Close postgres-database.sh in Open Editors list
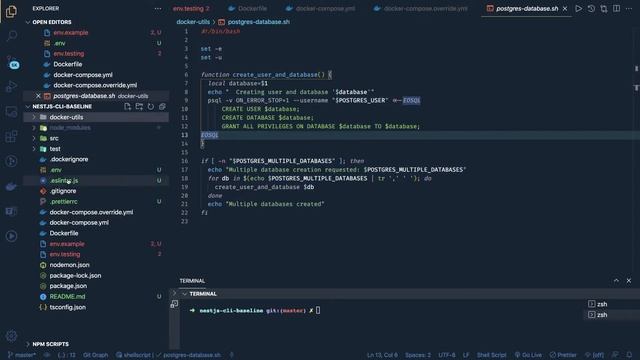The height and width of the screenshot is (360, 640). coord(38,96)
